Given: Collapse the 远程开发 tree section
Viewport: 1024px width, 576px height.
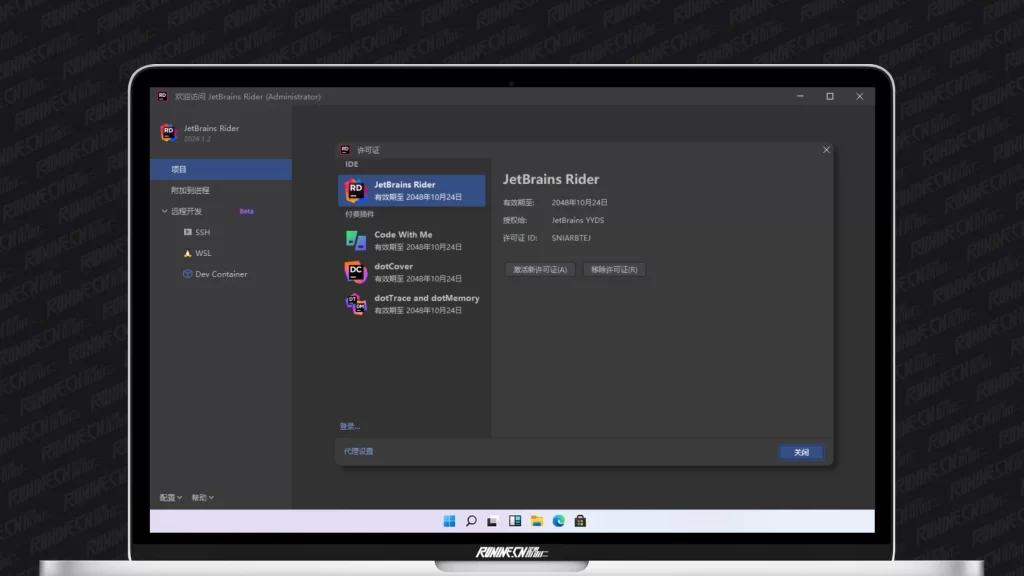Looking at the screenshot, I should 165,211.
